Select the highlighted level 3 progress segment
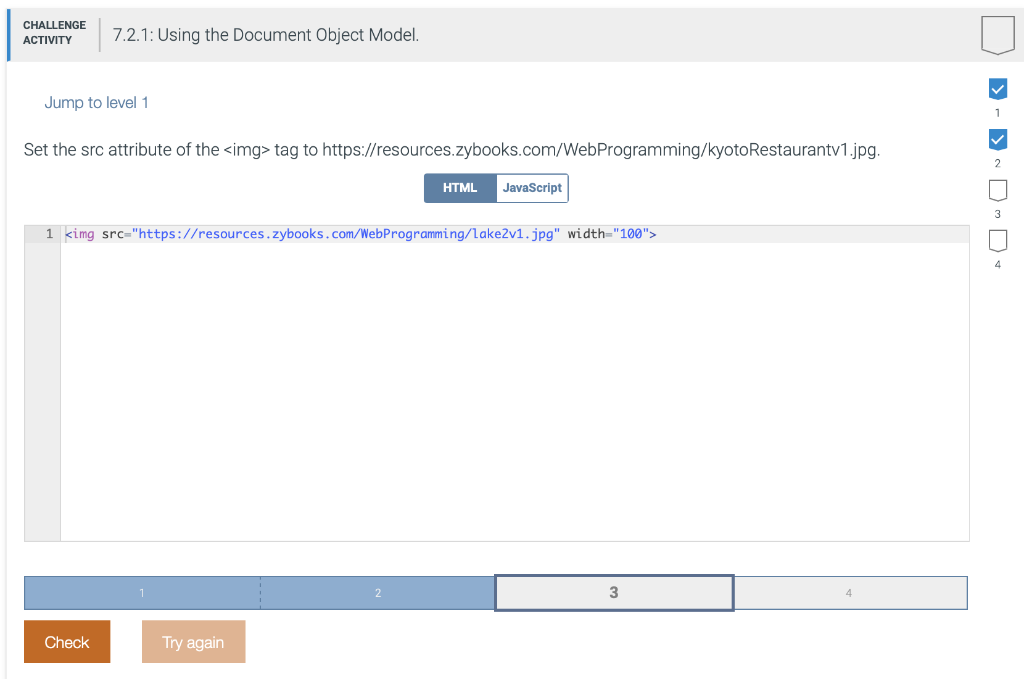 point(613,592)
